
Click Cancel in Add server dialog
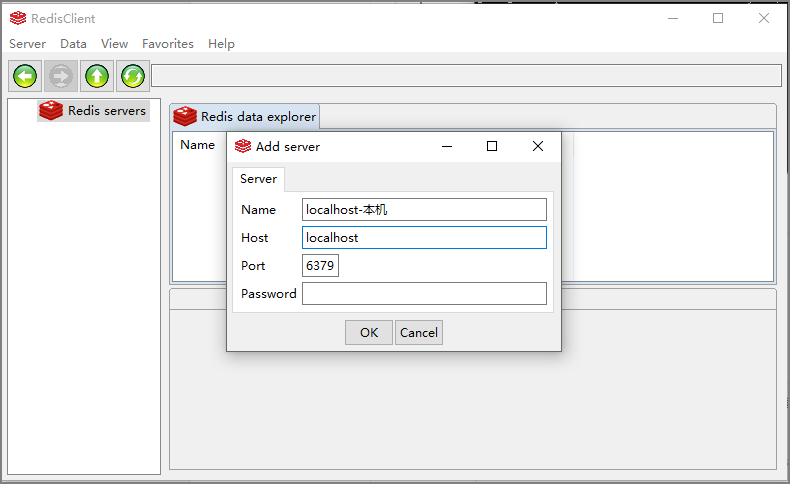click(419, 332)
